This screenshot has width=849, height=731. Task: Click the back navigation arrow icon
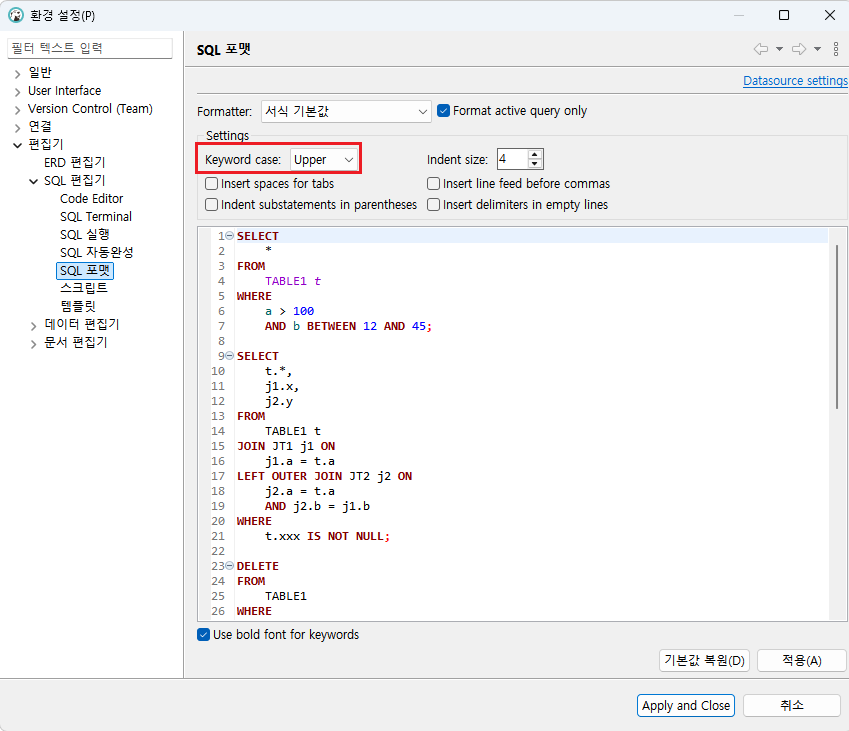761,49
